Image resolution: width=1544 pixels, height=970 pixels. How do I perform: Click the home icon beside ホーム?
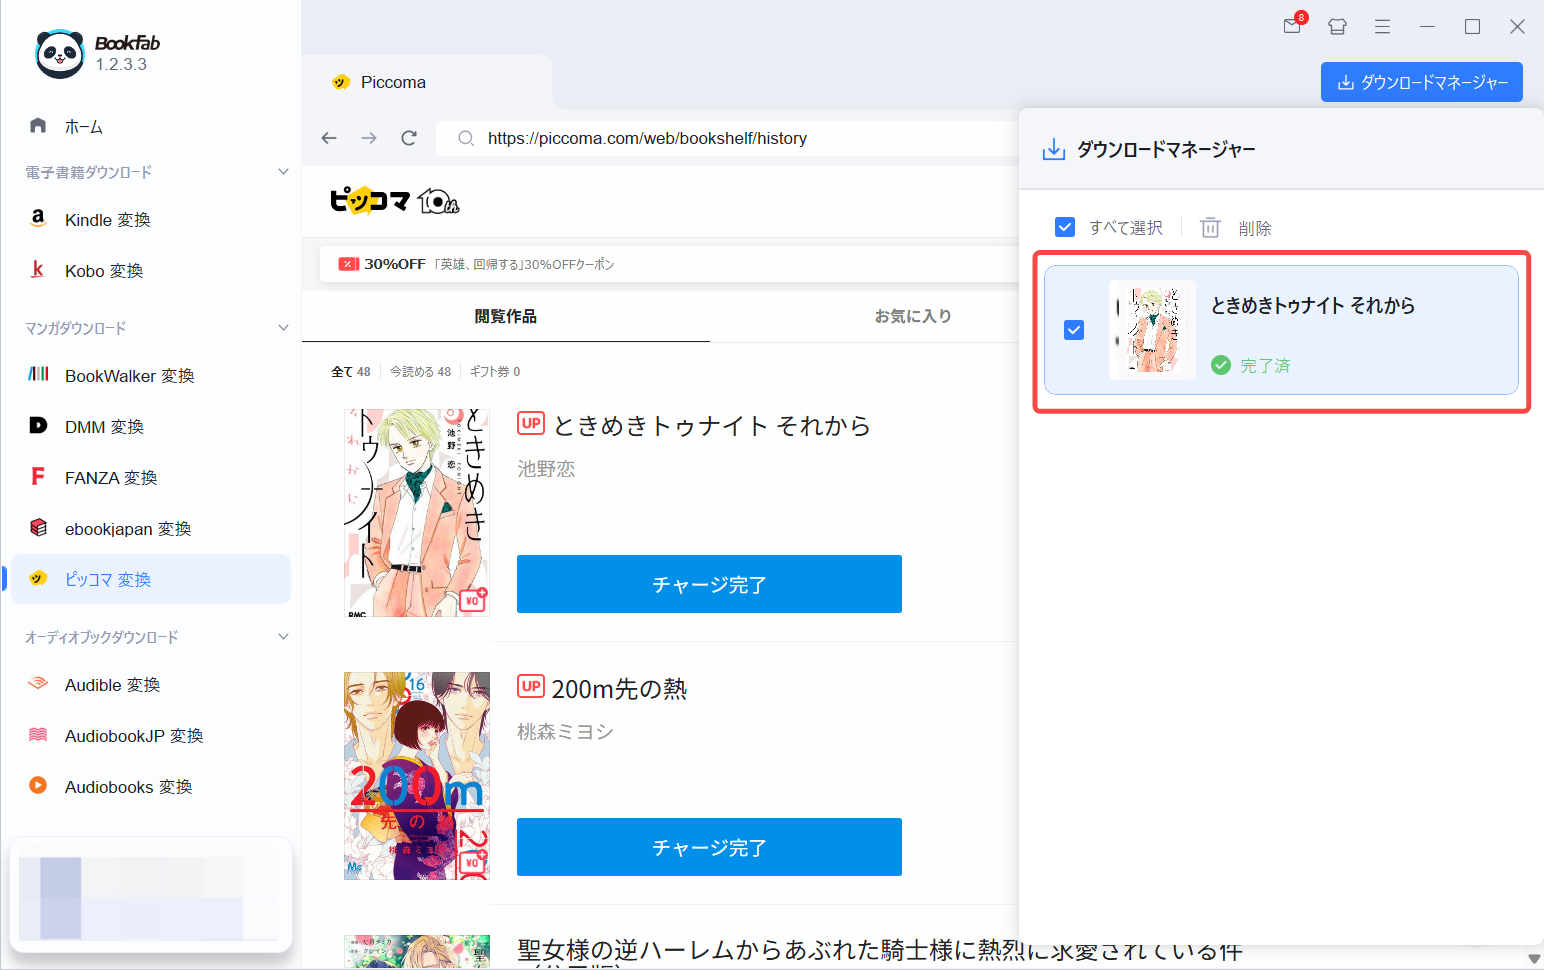pyautogui.click(x=38, y=125)
